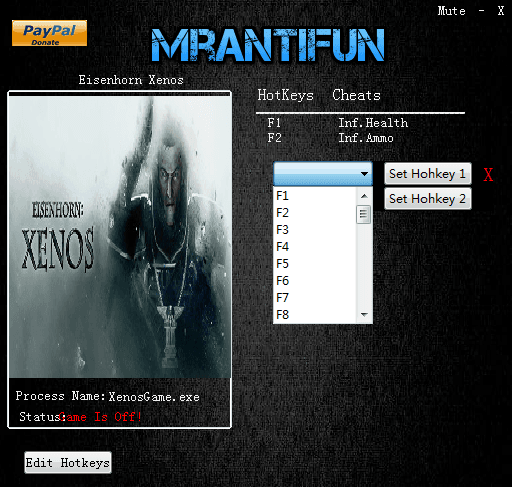This screenshot has width=512, height=487.
Task: Close the trainer with the top X
Action: coord(501,11)
